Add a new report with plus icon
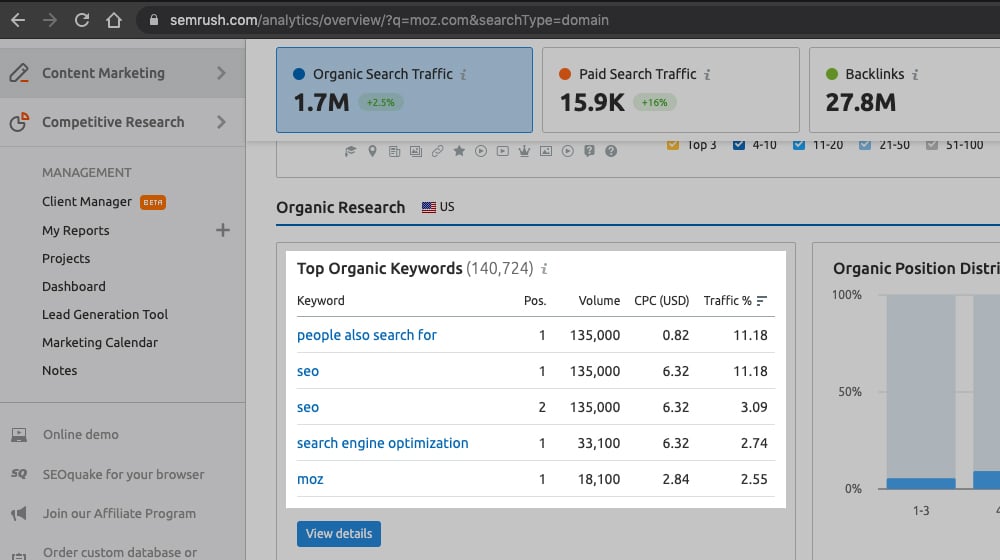1000x560 pixels. [222, 230]
